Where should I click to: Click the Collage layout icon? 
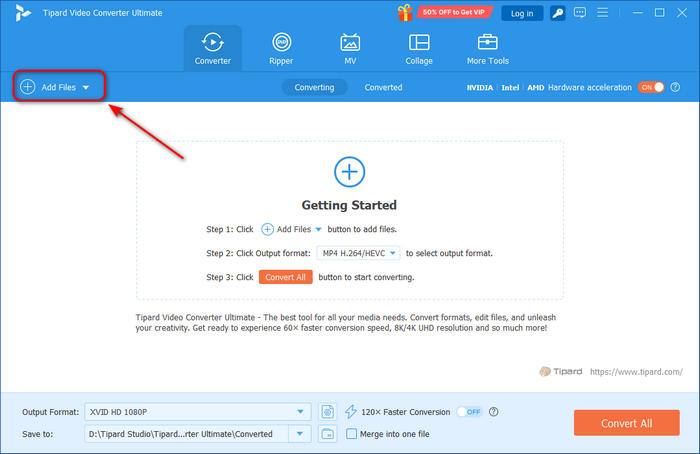pyautogui.click(x=419, y=42)
